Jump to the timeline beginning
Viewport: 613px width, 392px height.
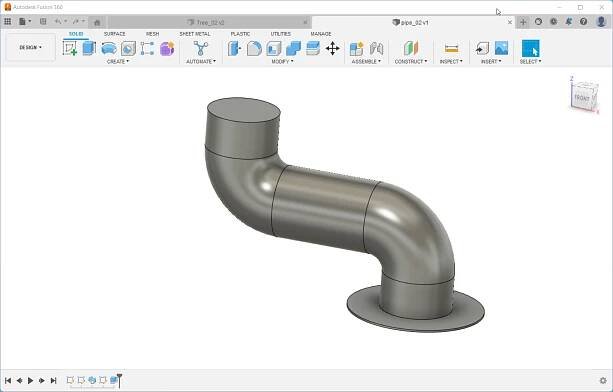click(x=8, y=380)
